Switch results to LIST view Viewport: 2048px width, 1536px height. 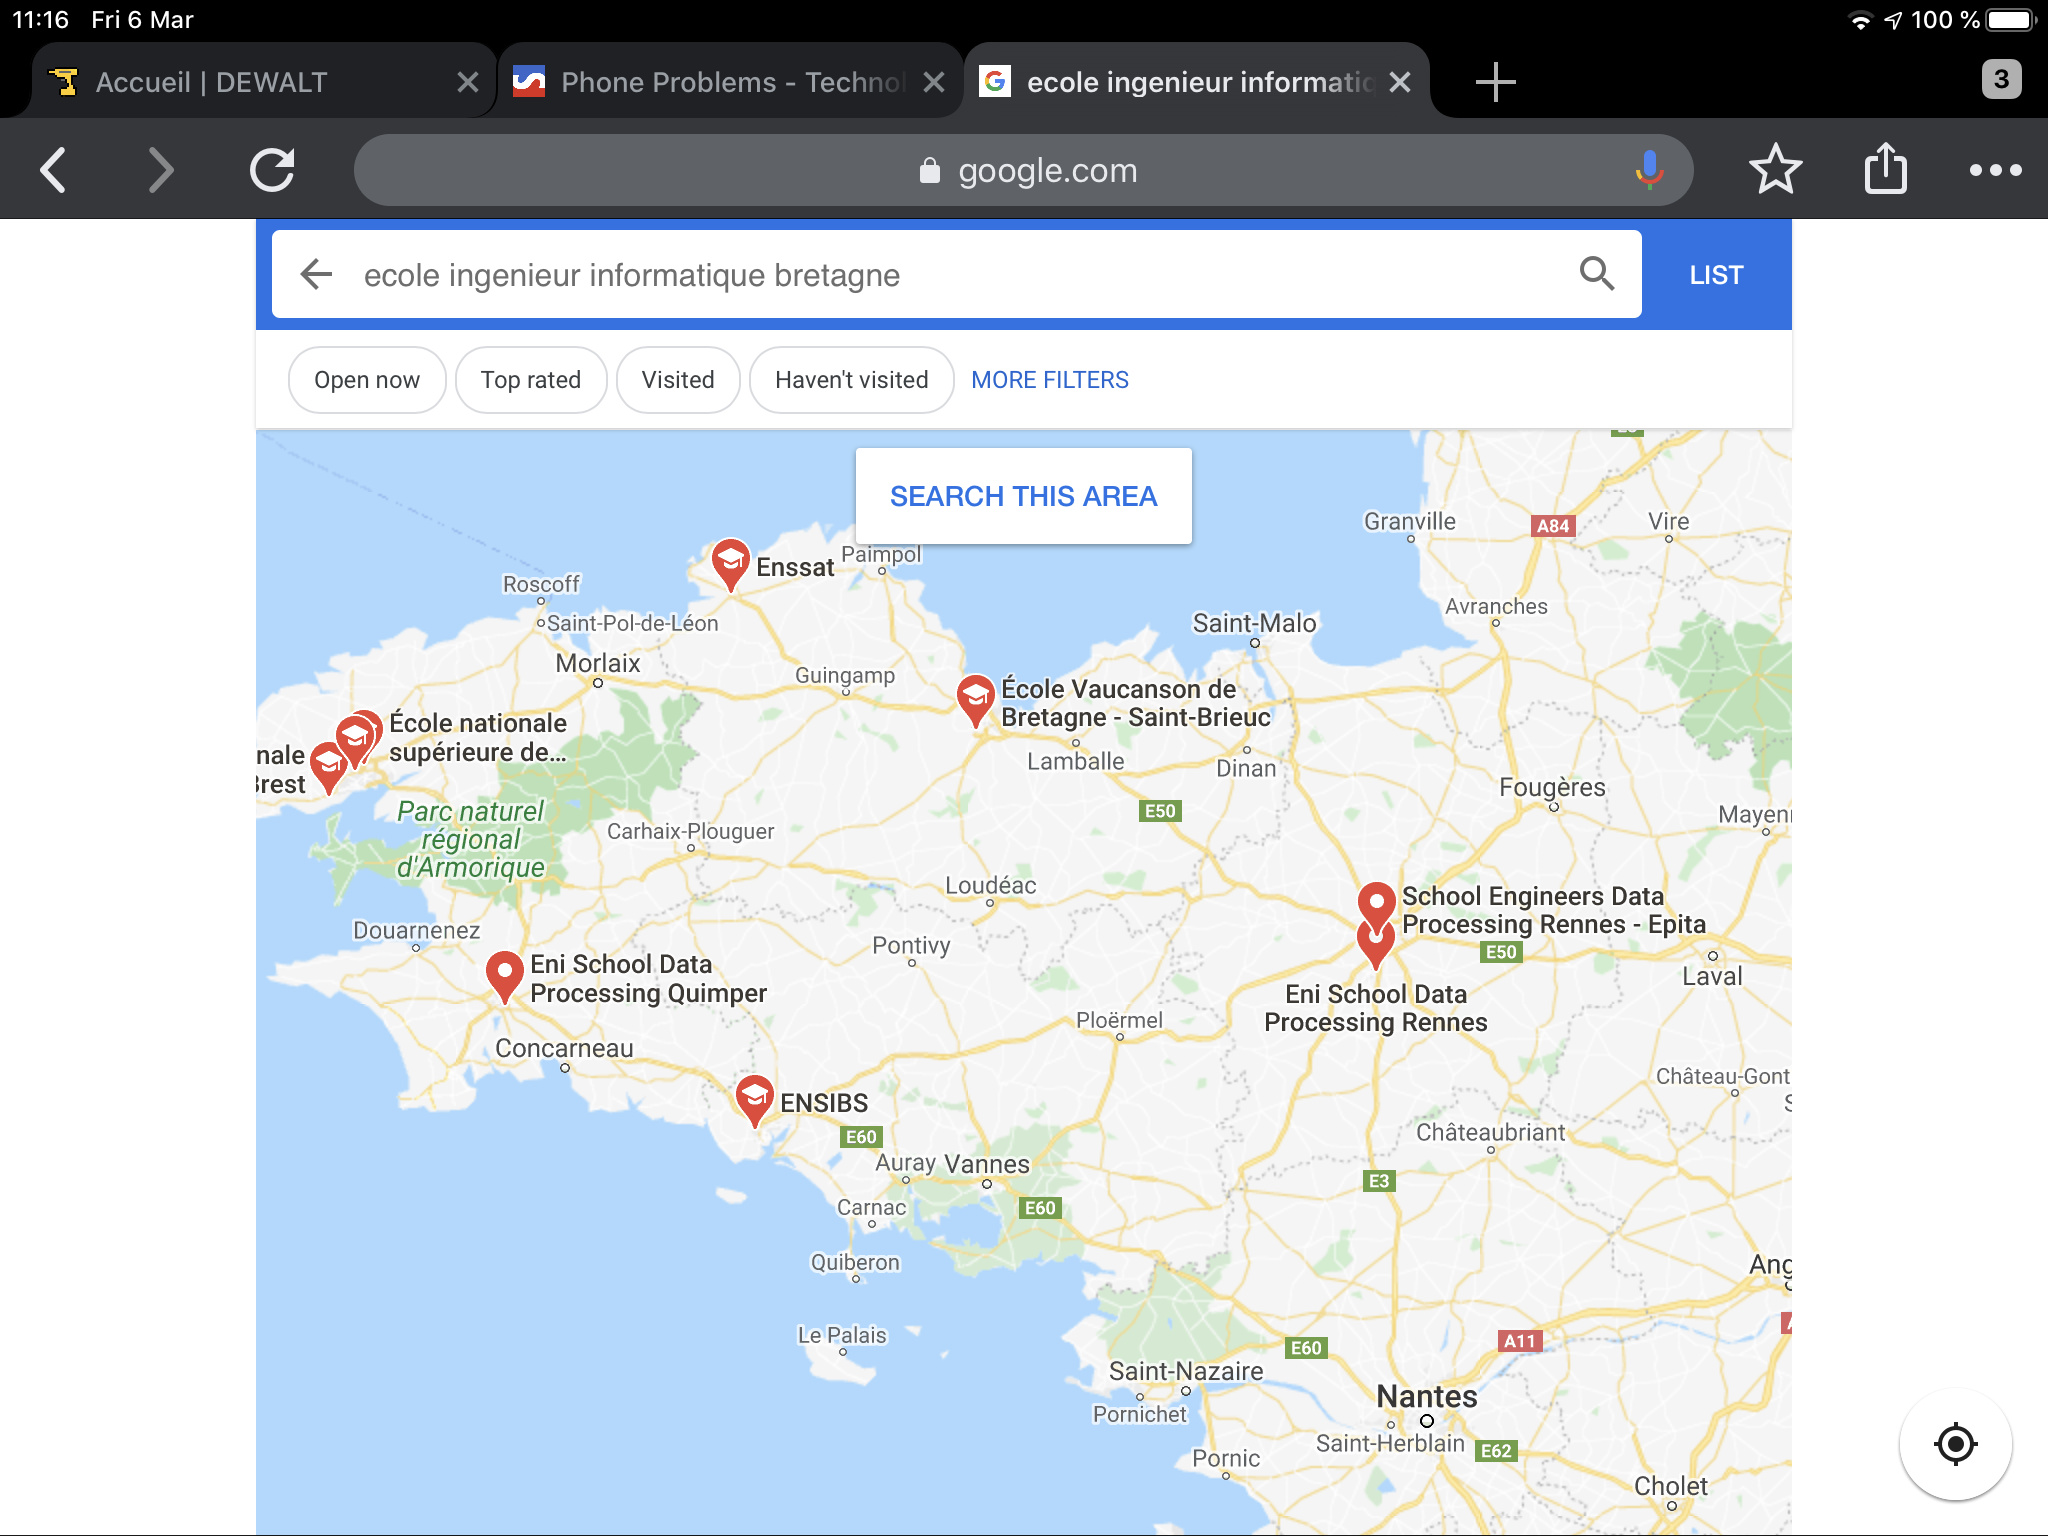(1716, 275)
